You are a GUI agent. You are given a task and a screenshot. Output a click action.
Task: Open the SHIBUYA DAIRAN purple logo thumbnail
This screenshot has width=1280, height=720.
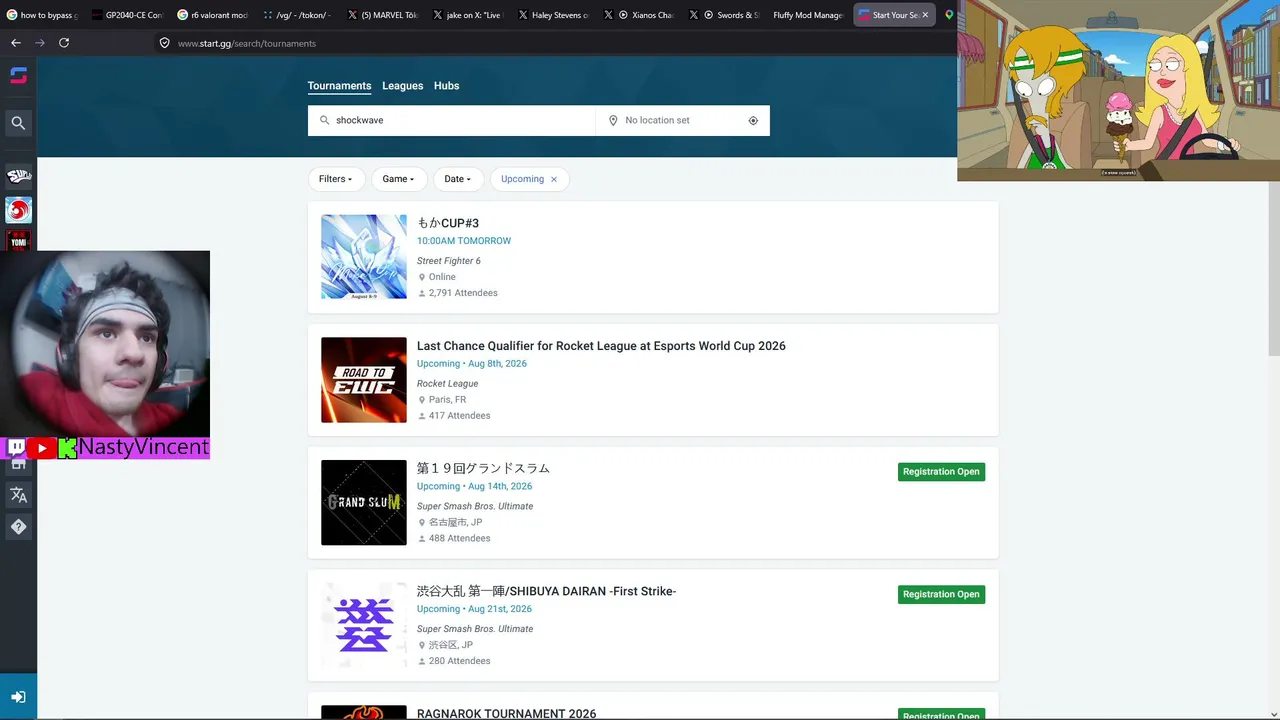(x=364, y=625)
